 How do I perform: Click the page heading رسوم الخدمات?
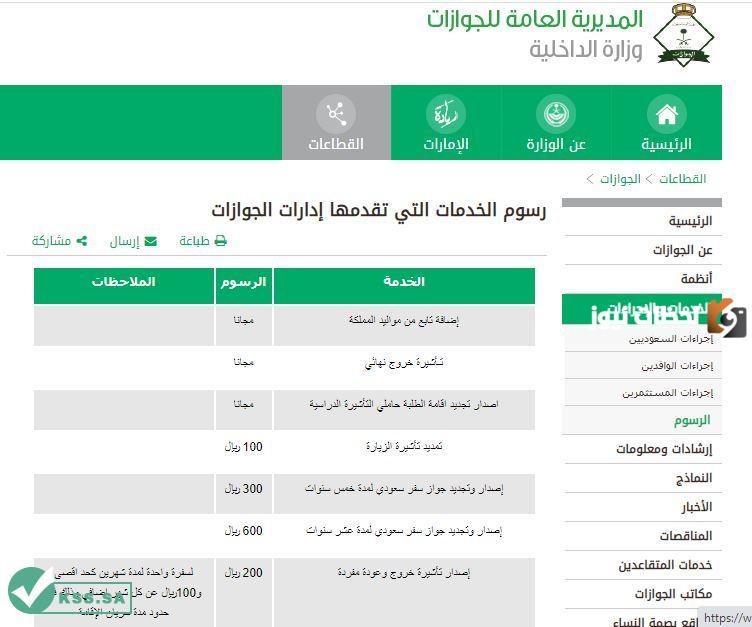[x=379, y=210]
